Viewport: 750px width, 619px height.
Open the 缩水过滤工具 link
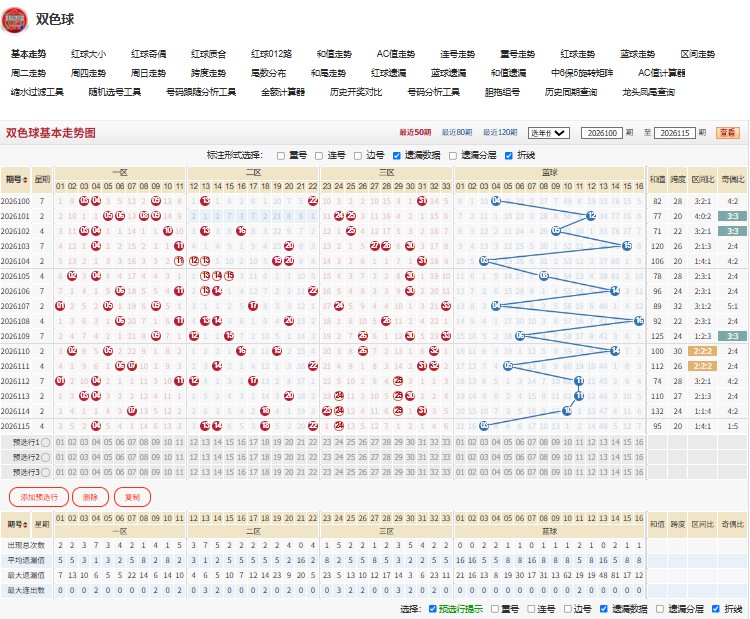tap(37, 92)
